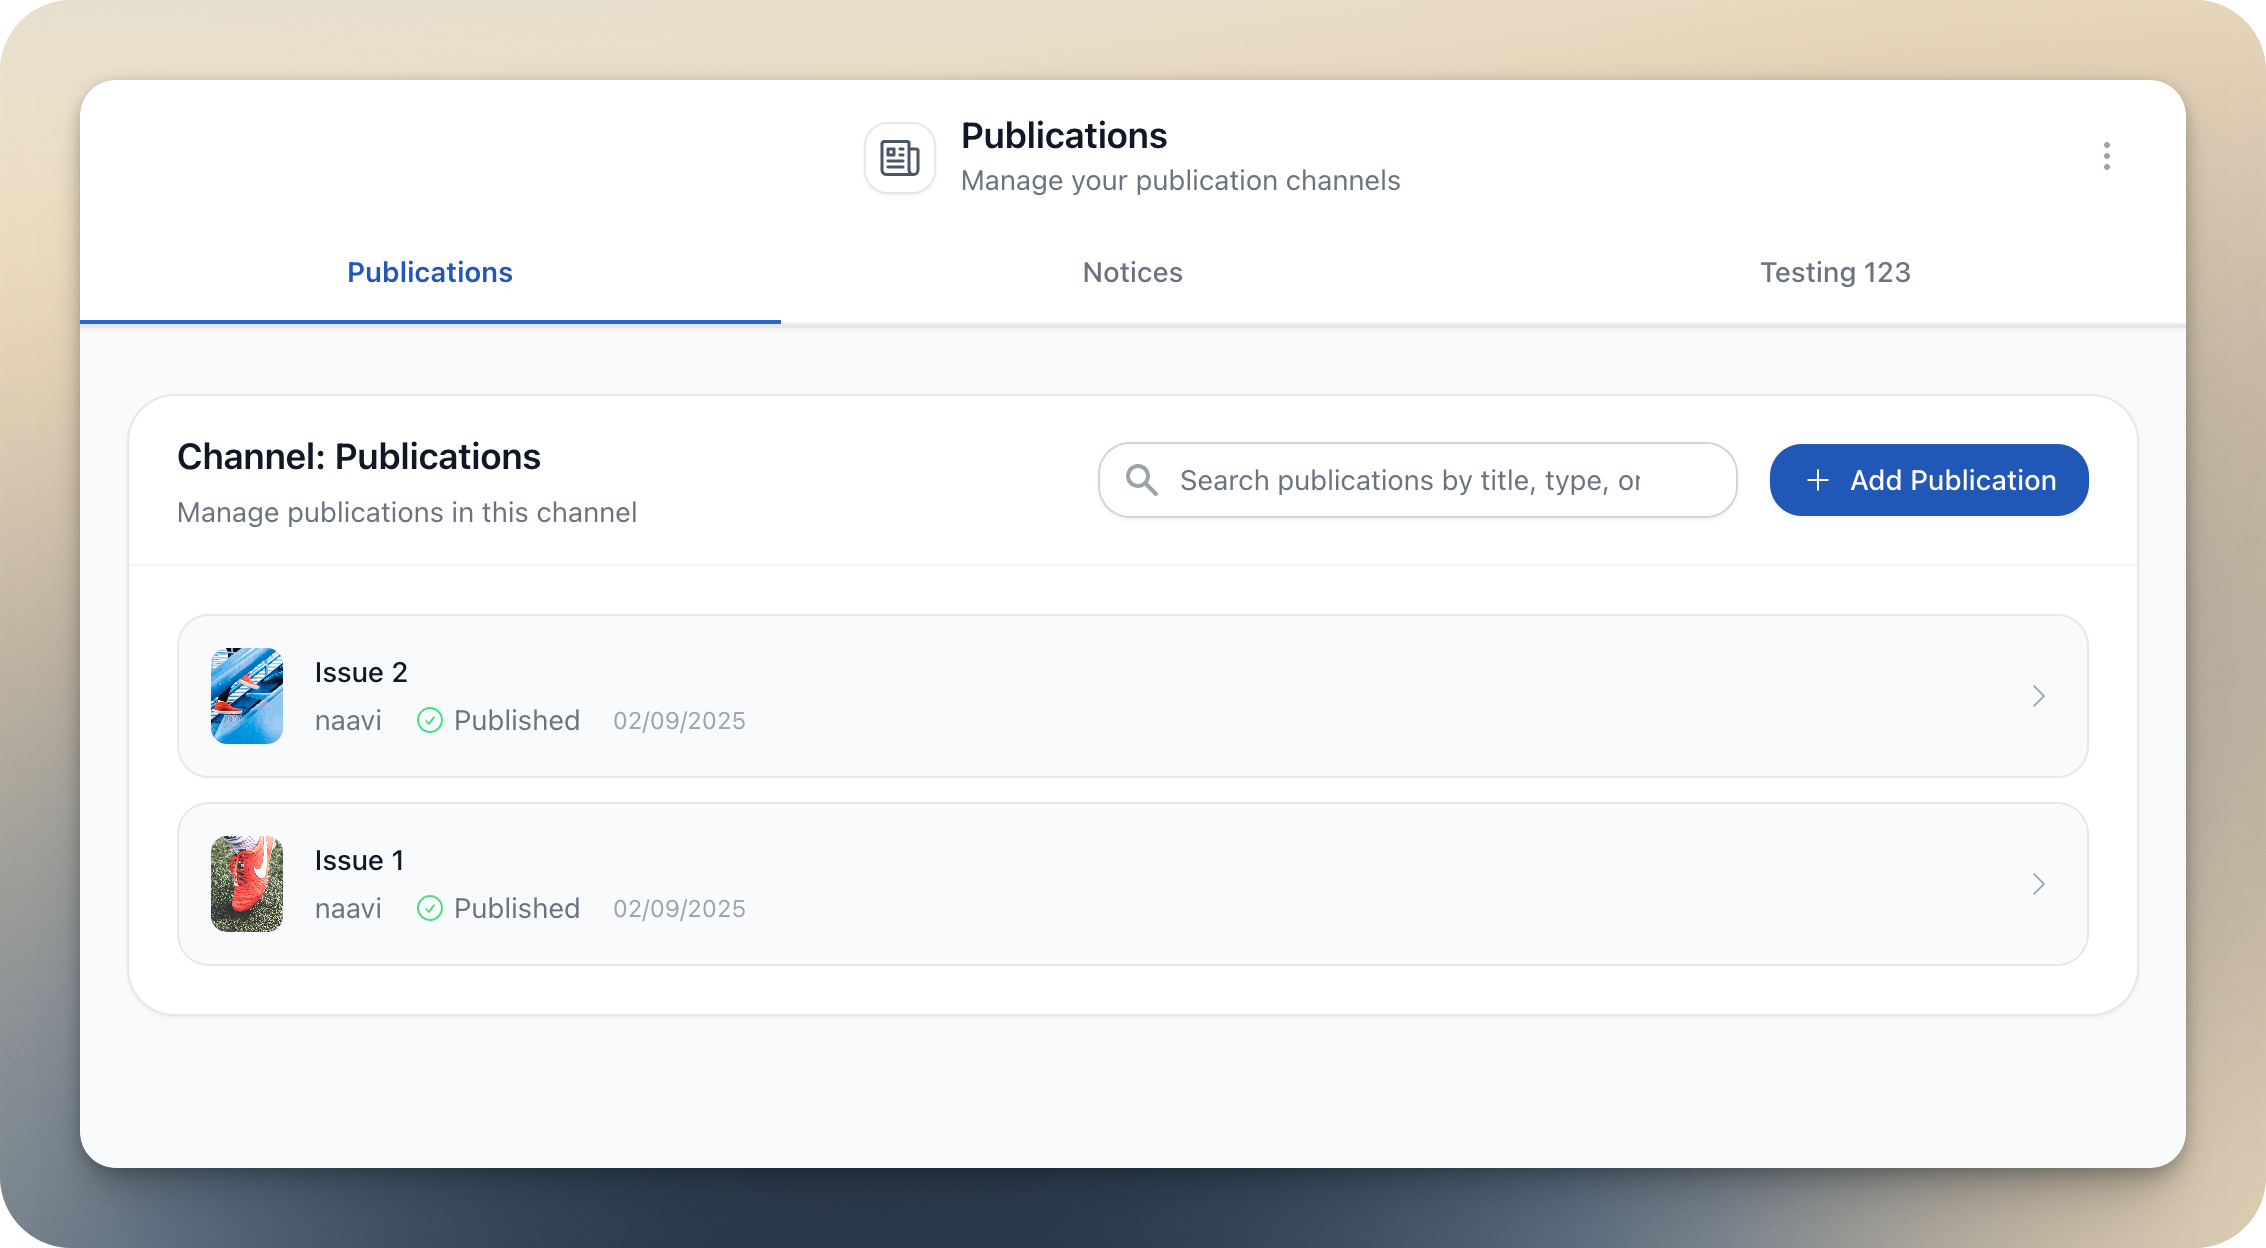Click the blue active tab underline indicator
This screenshot has width=2266, height=1248.
click(430, 321)
